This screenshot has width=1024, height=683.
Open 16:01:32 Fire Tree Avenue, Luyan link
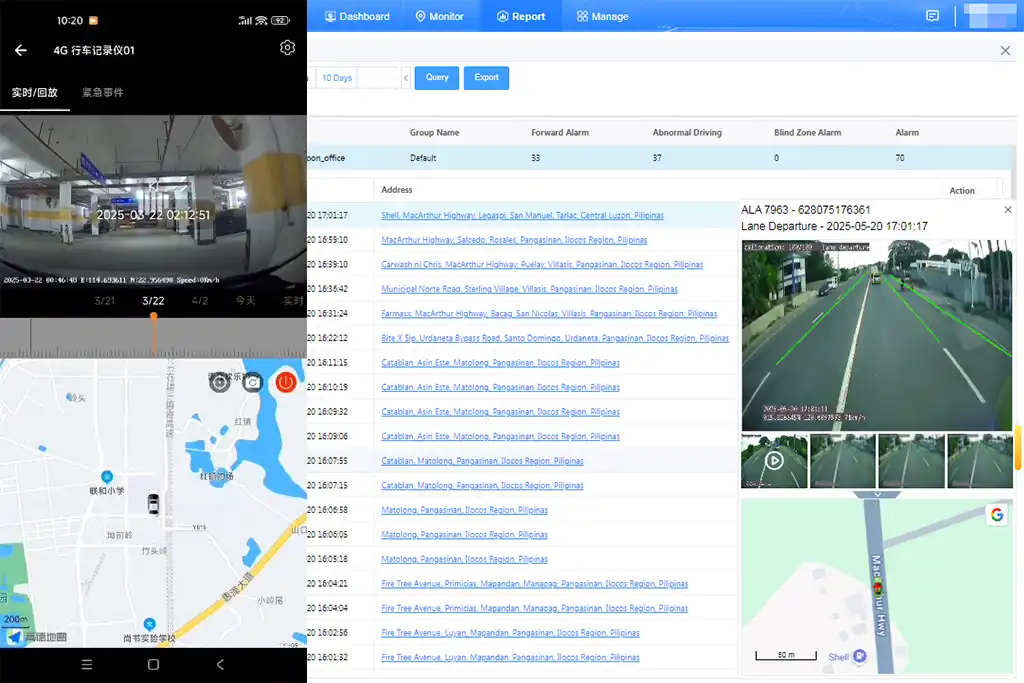point(510,658)
